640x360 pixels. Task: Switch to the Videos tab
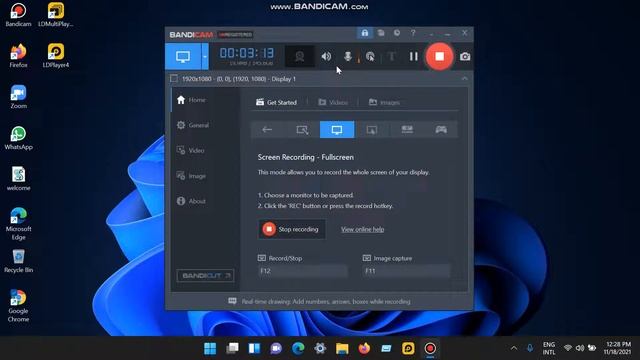pyautogui.click(x=333, y=102)
